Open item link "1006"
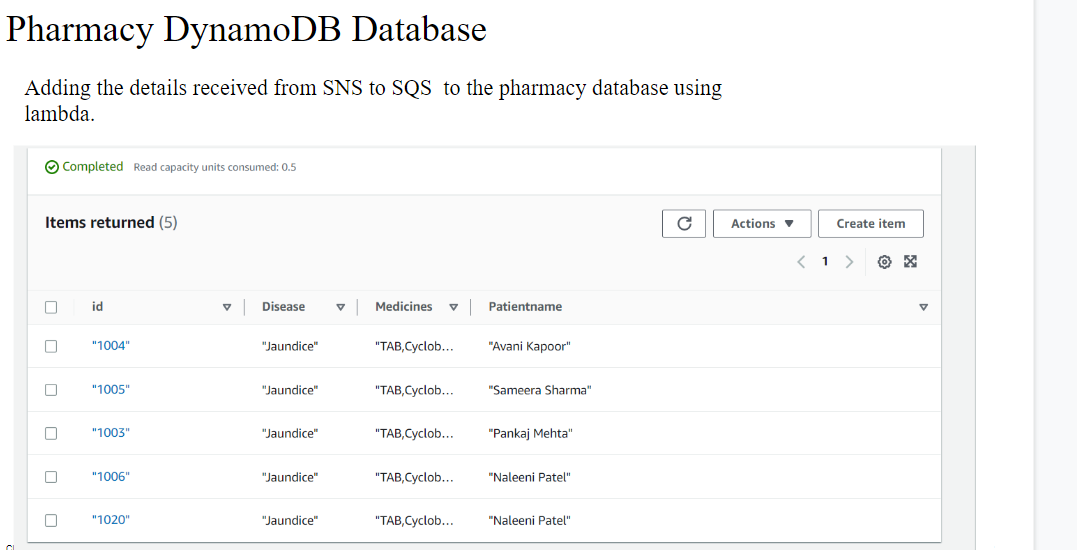This screenshot has height=550, width=1077. [x=111, y=477]
